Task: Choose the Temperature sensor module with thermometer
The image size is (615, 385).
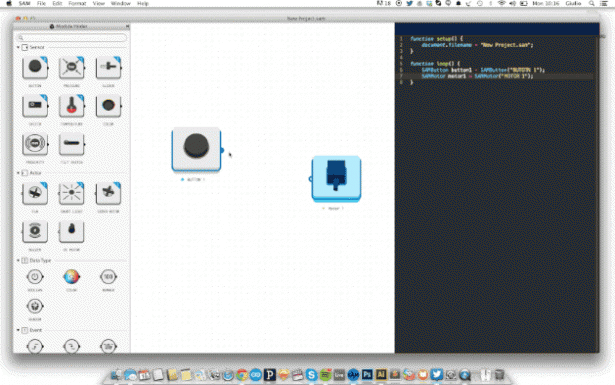Action: [71, 106]
